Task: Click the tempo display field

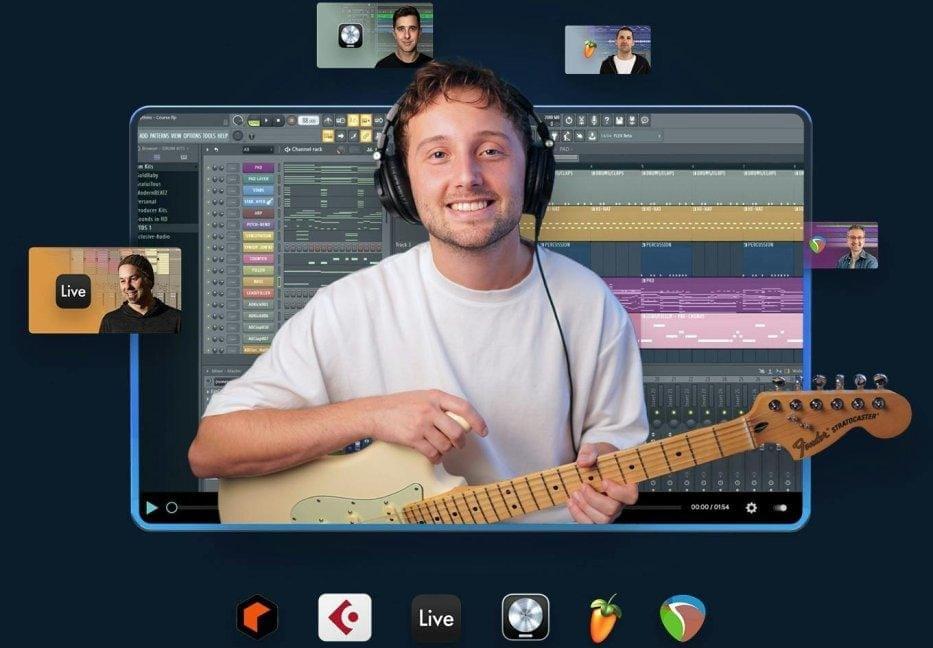Action: point(308,121)
